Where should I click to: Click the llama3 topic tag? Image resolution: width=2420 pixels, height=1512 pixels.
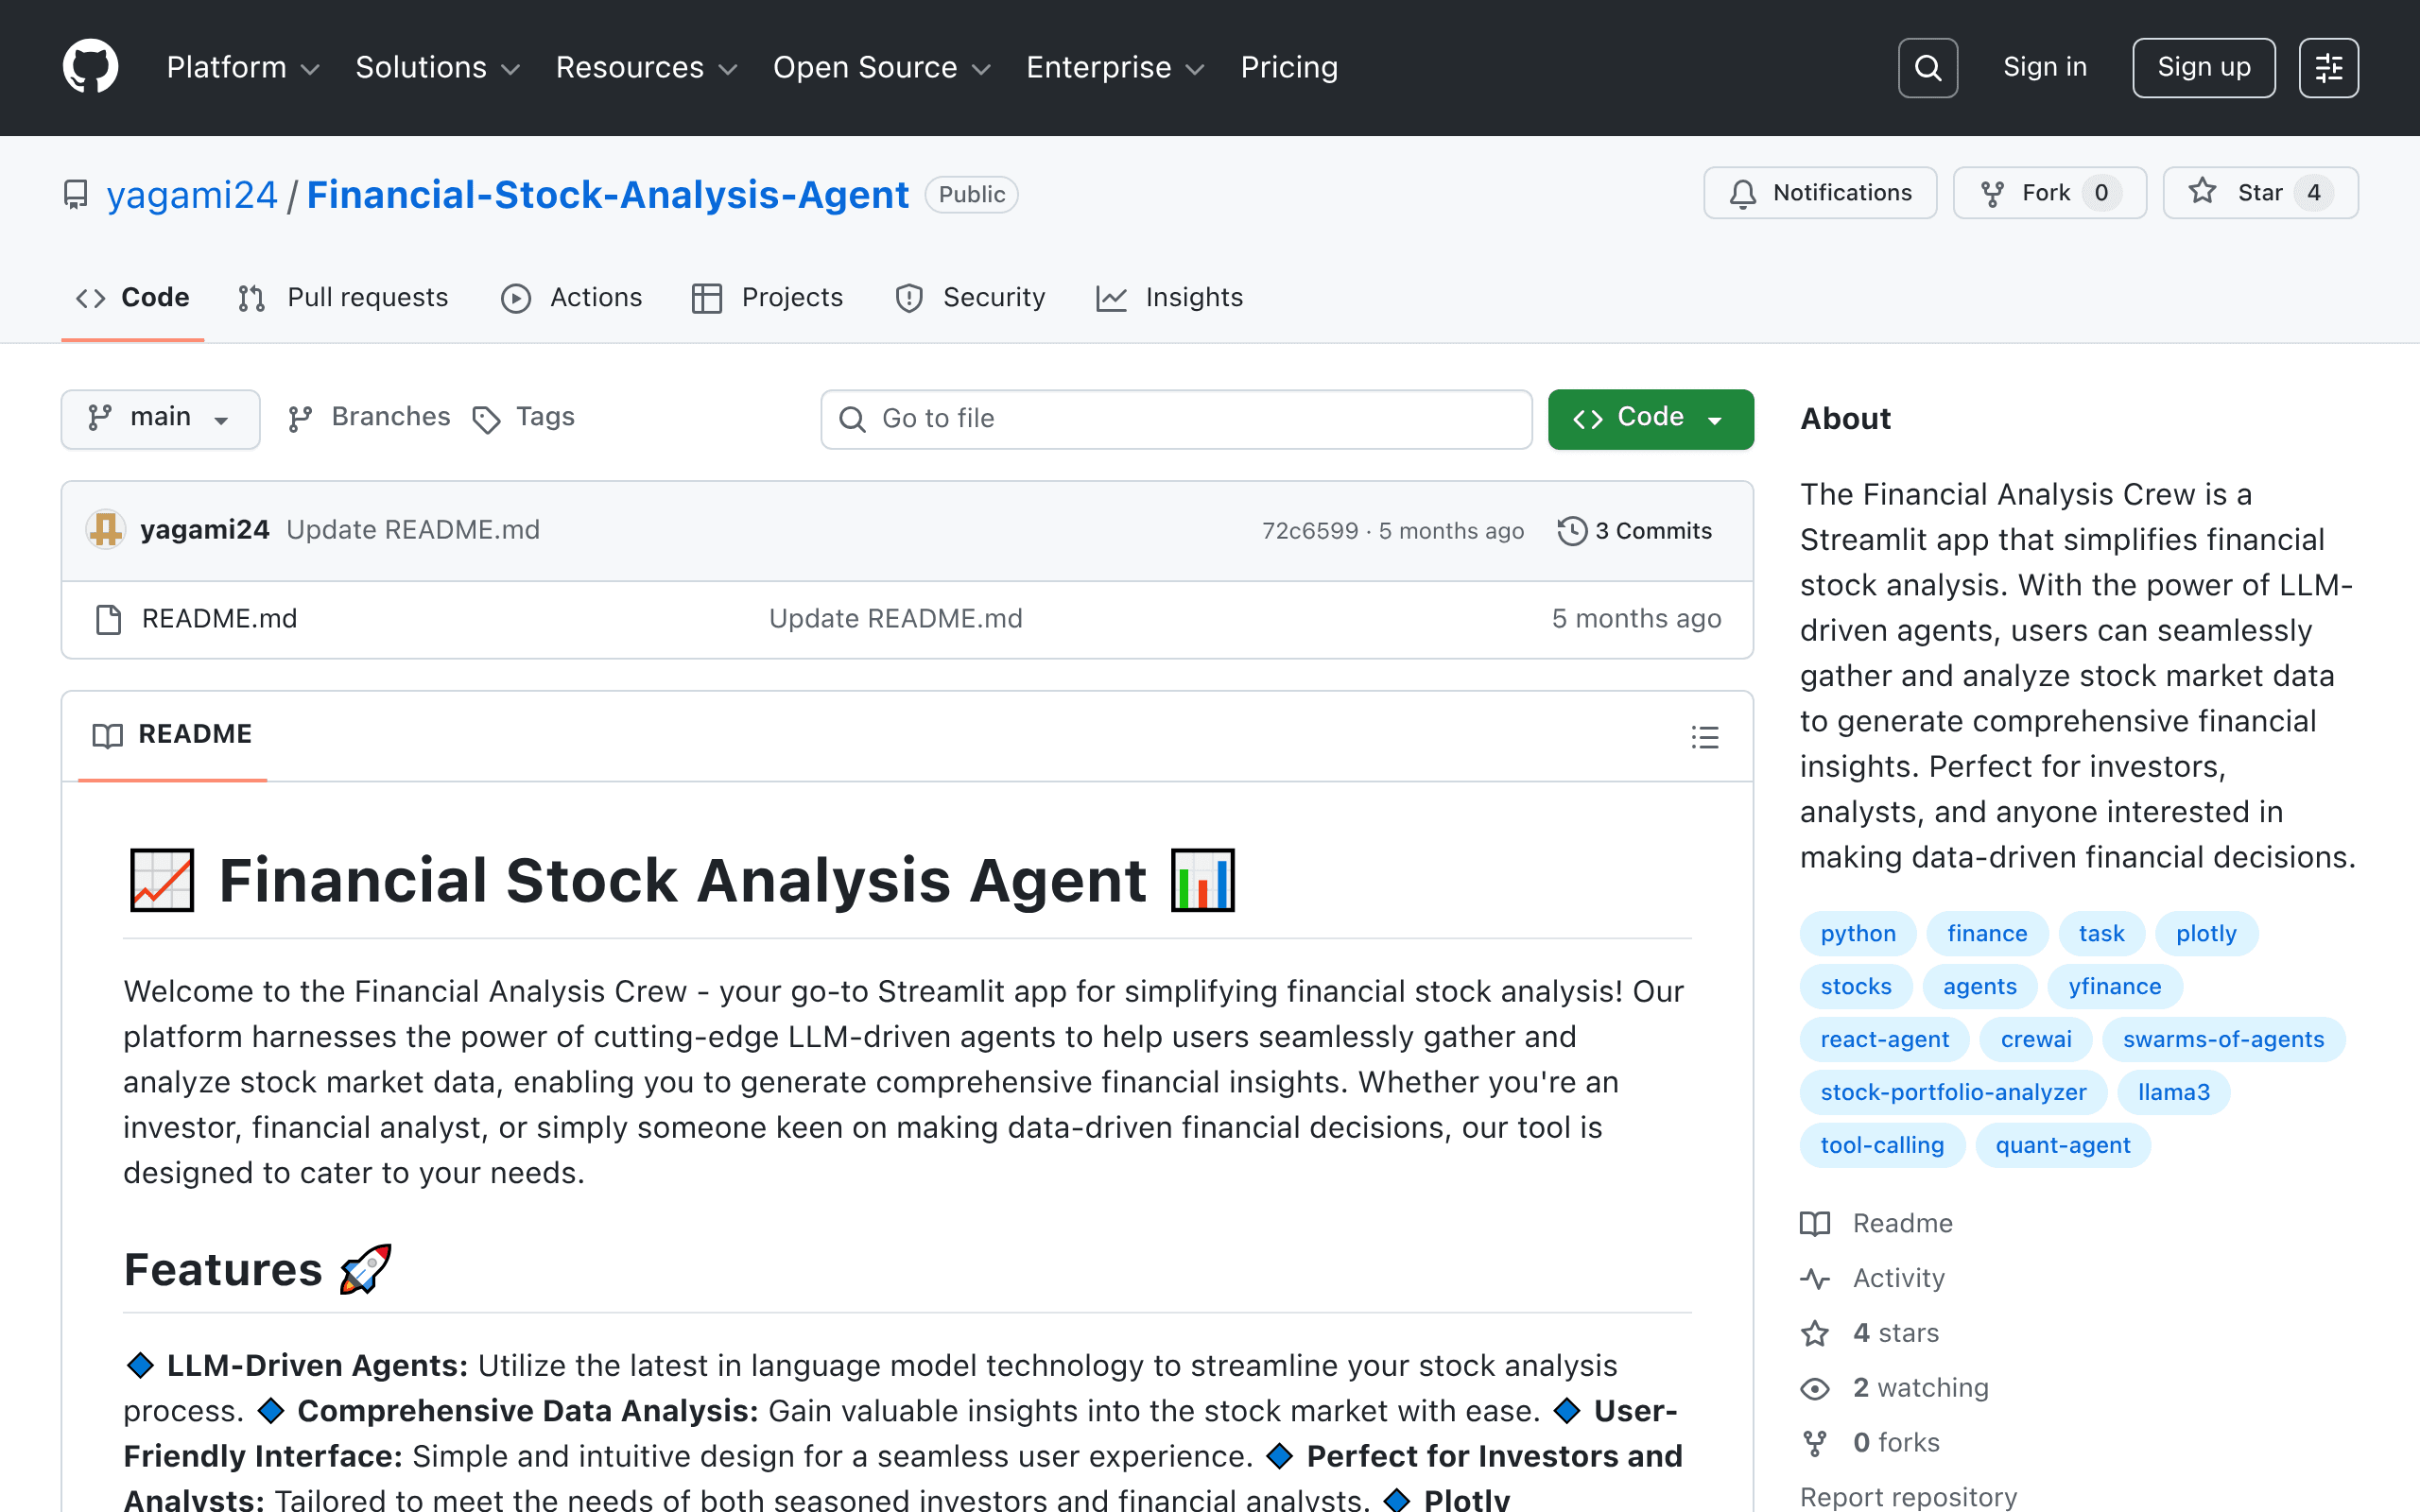(2173, 1092)
